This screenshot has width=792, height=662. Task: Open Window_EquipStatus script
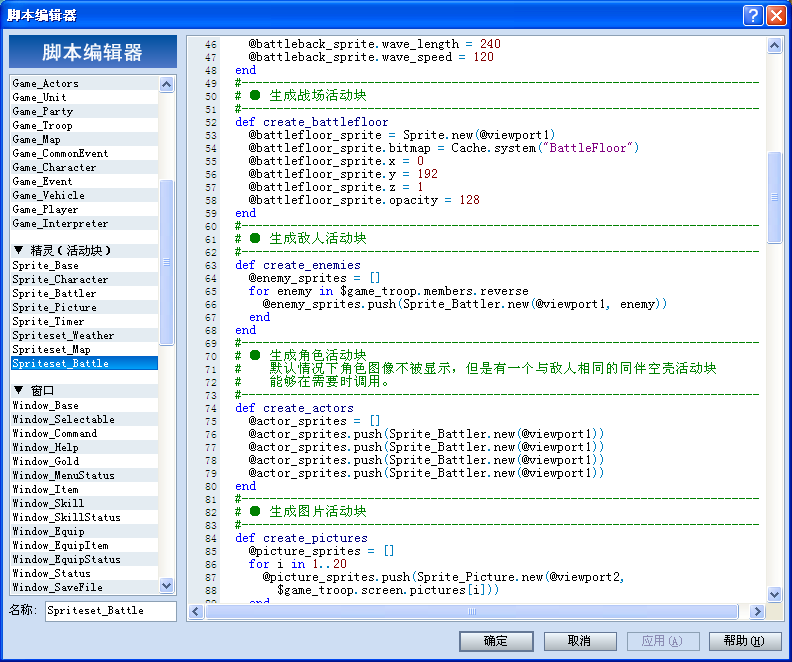tap(84, 559)
